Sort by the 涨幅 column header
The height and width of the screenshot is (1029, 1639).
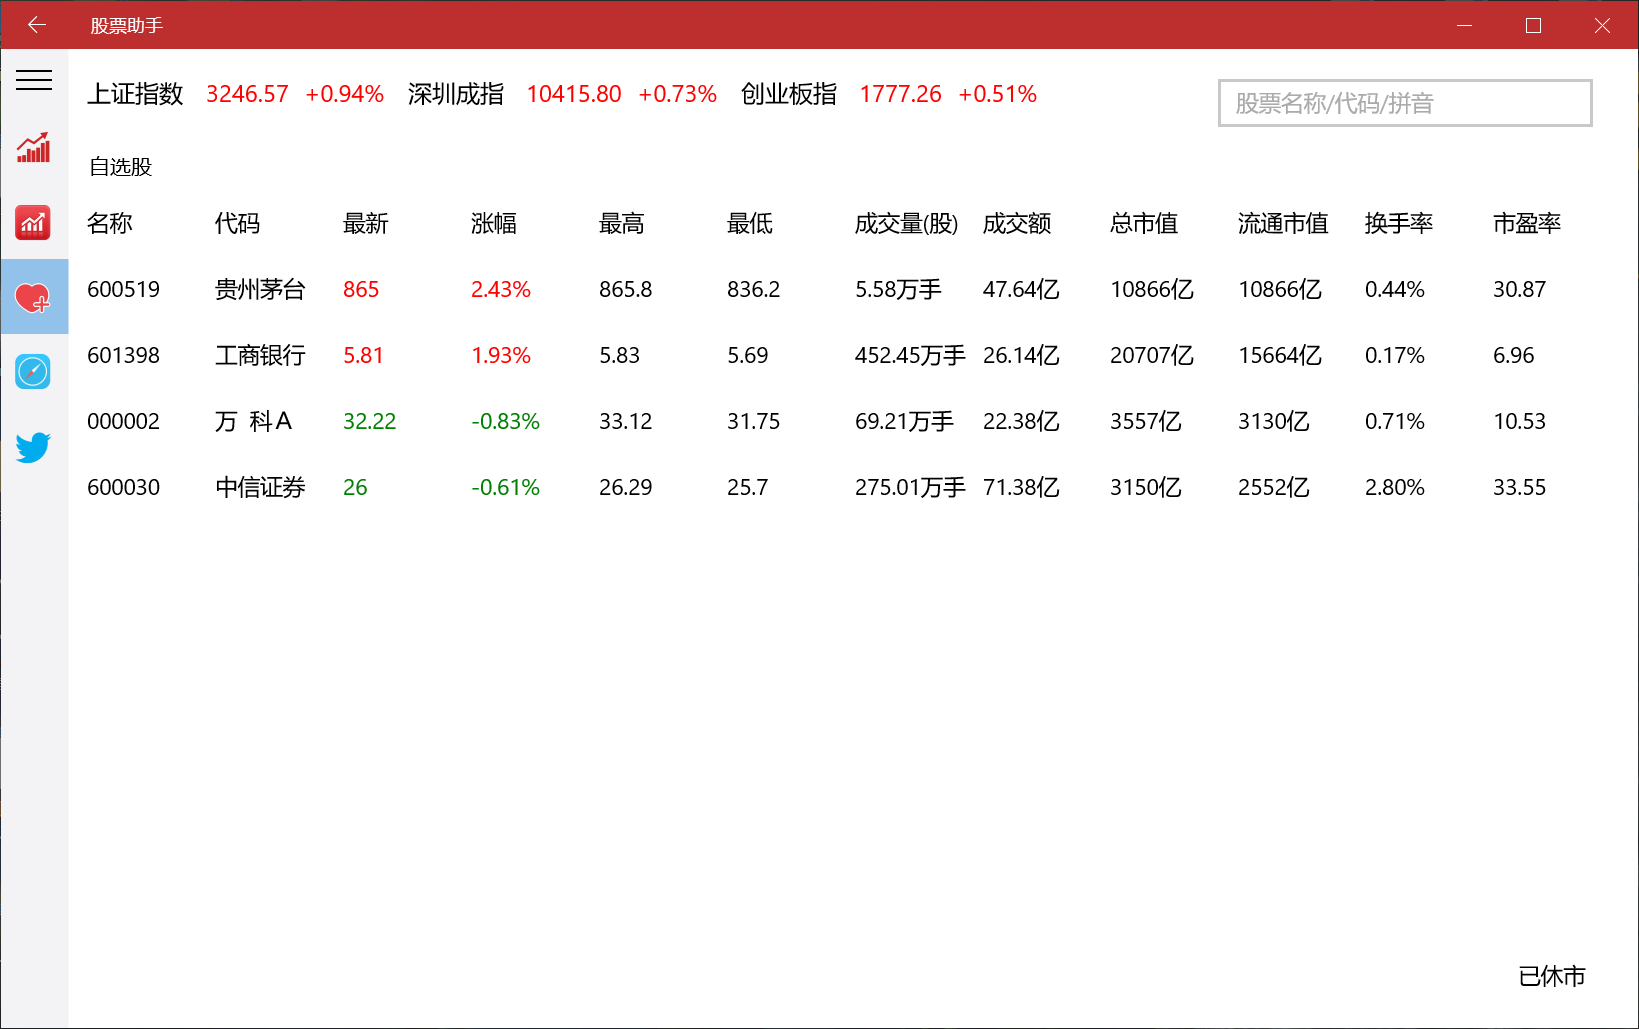494,224
